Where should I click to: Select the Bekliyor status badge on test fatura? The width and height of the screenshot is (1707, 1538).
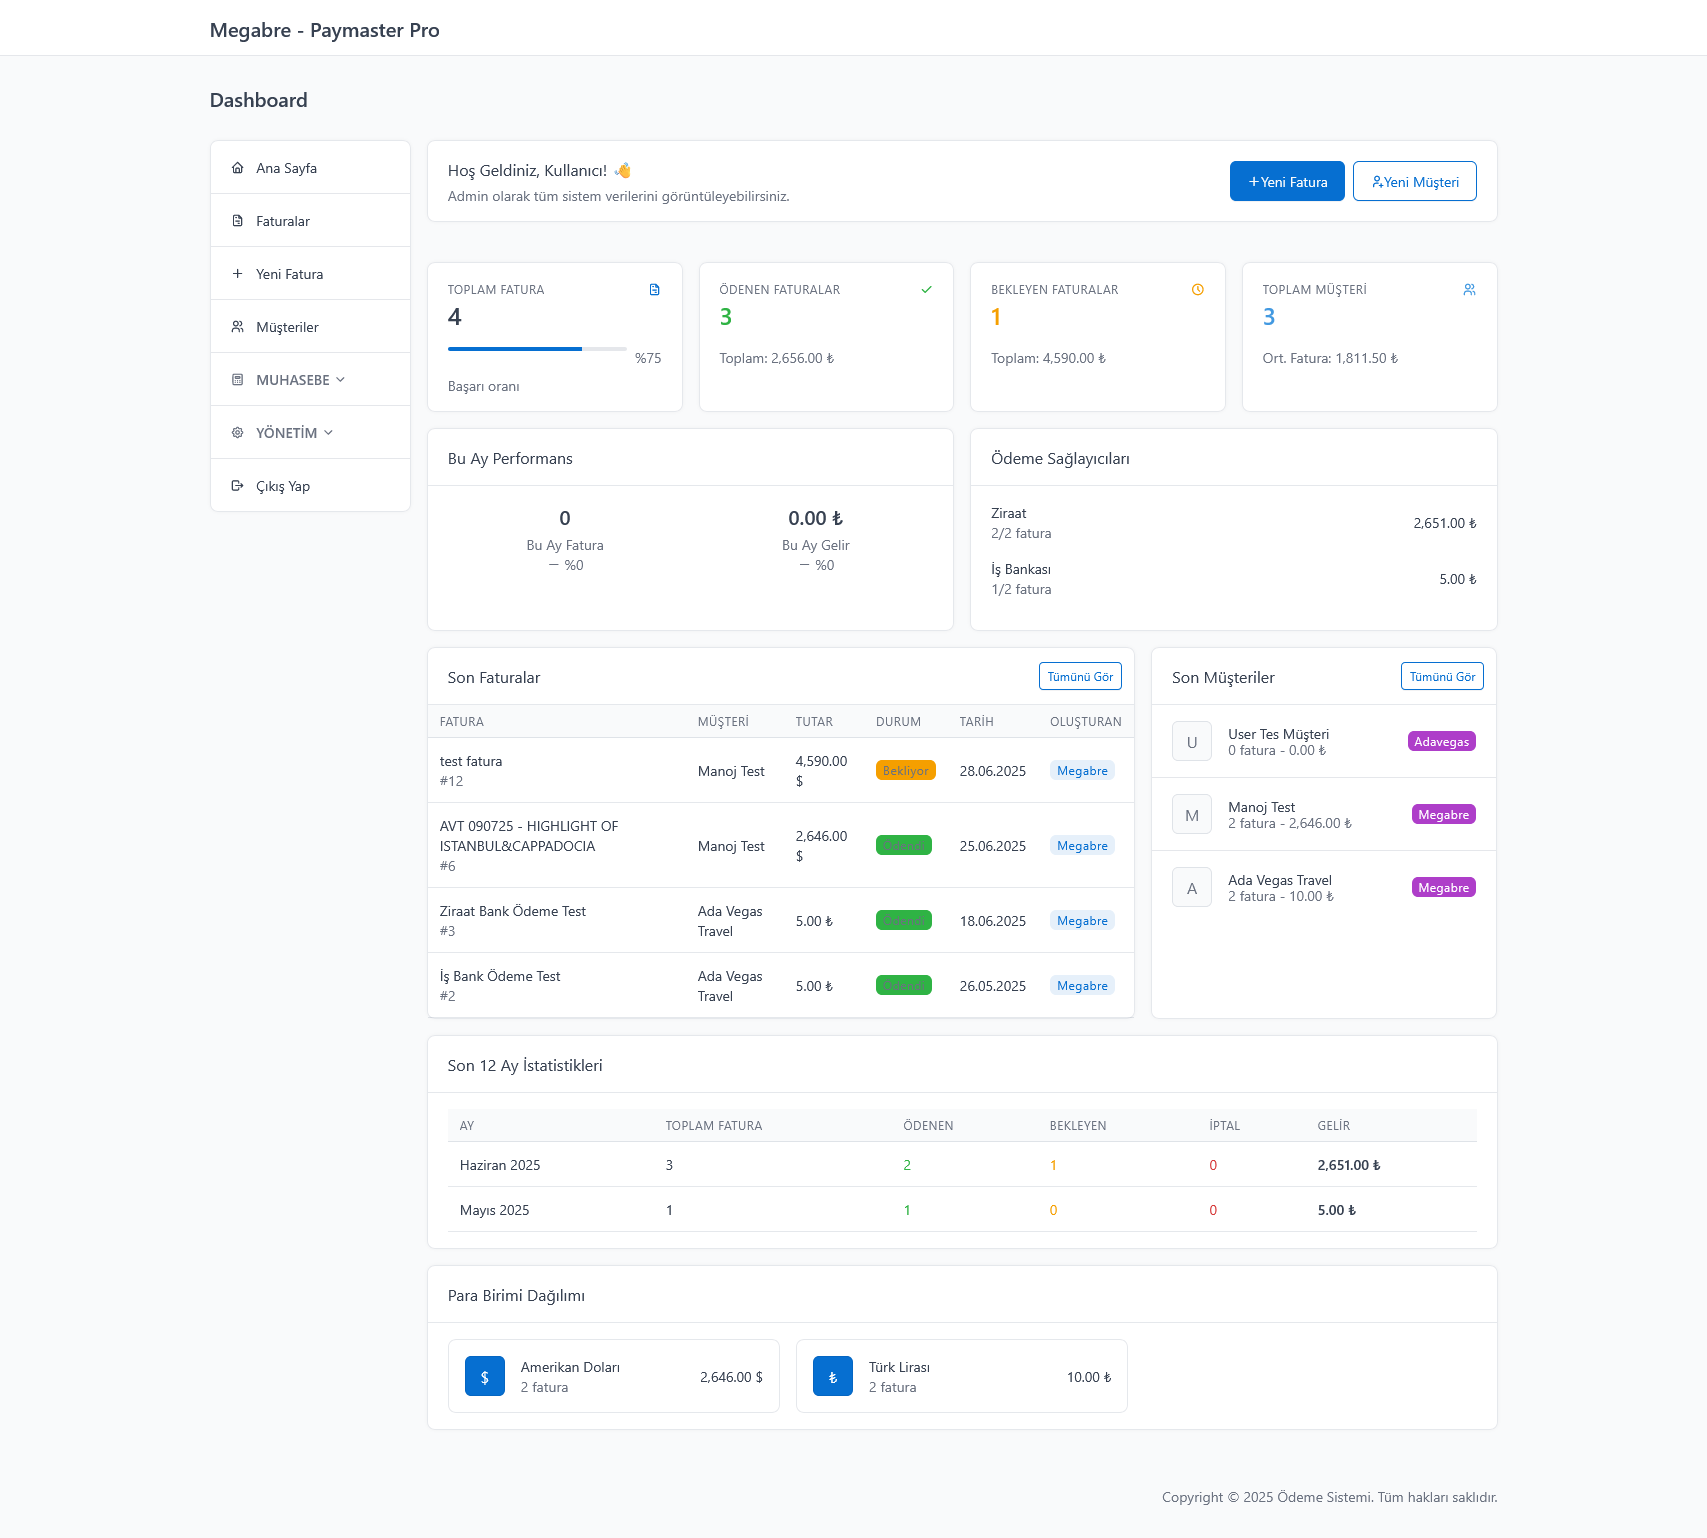[x=905, y=771]
